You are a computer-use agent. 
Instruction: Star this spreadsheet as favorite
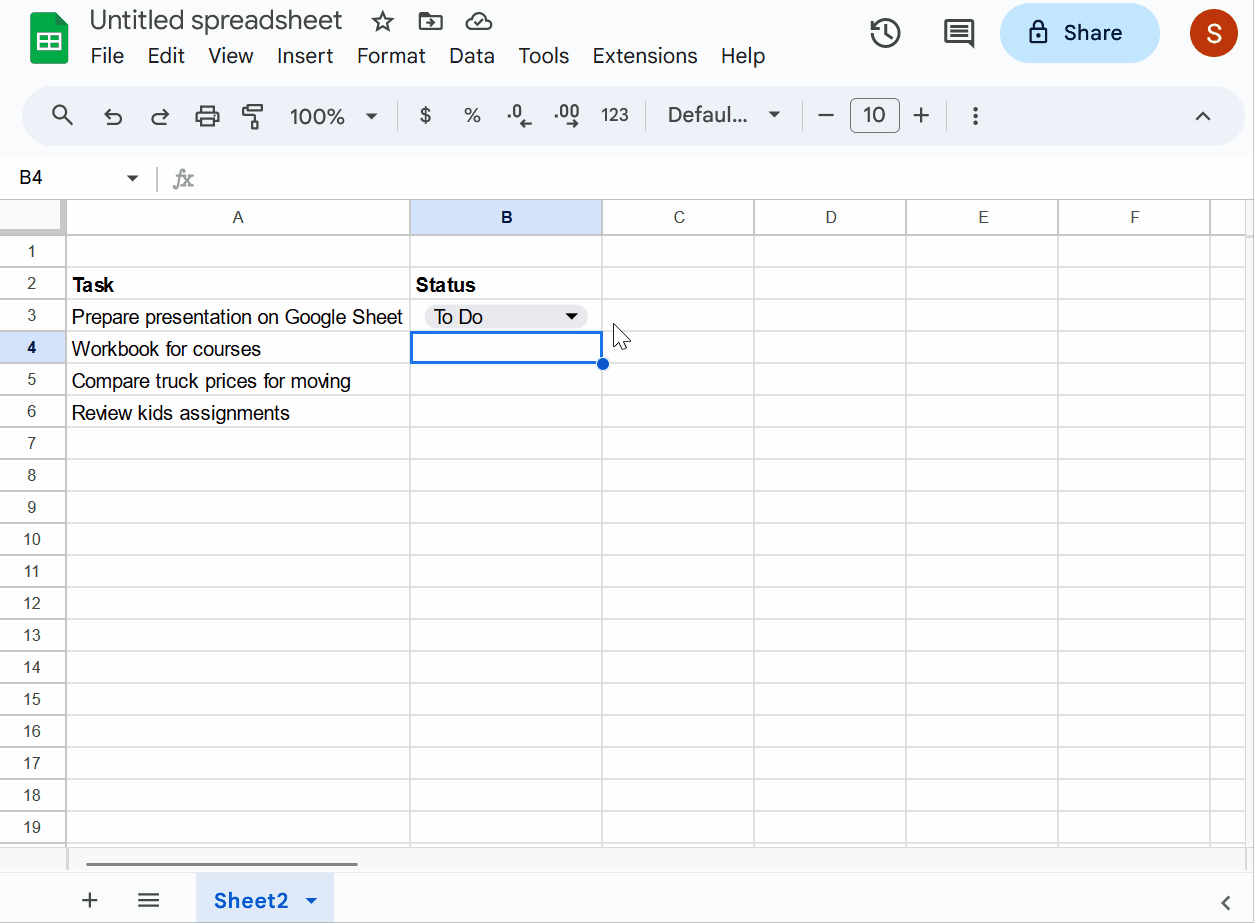(x=381, y=20)
